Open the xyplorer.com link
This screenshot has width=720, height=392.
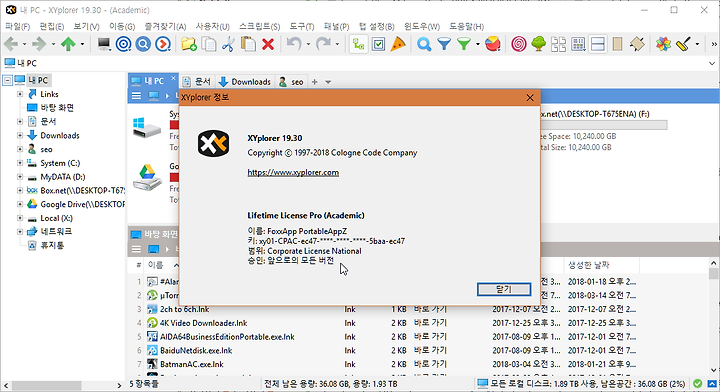[x=293, y=173]
